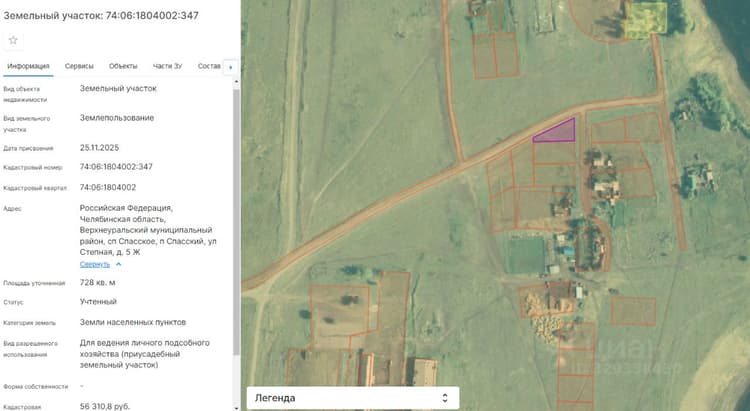Click the info panel scrollbar's down arrow

pyautogui.click(x=236, y=407)
